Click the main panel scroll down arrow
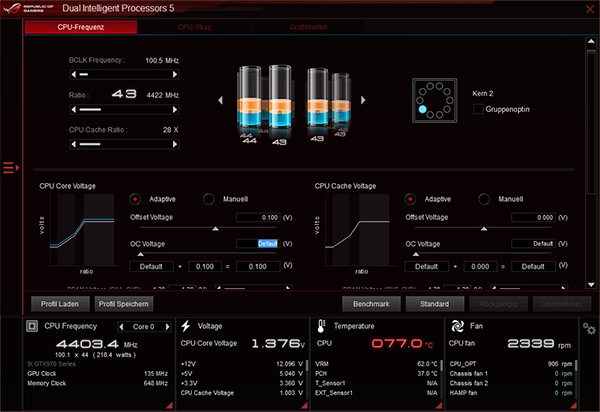600x412 pixels. [591, 285]
